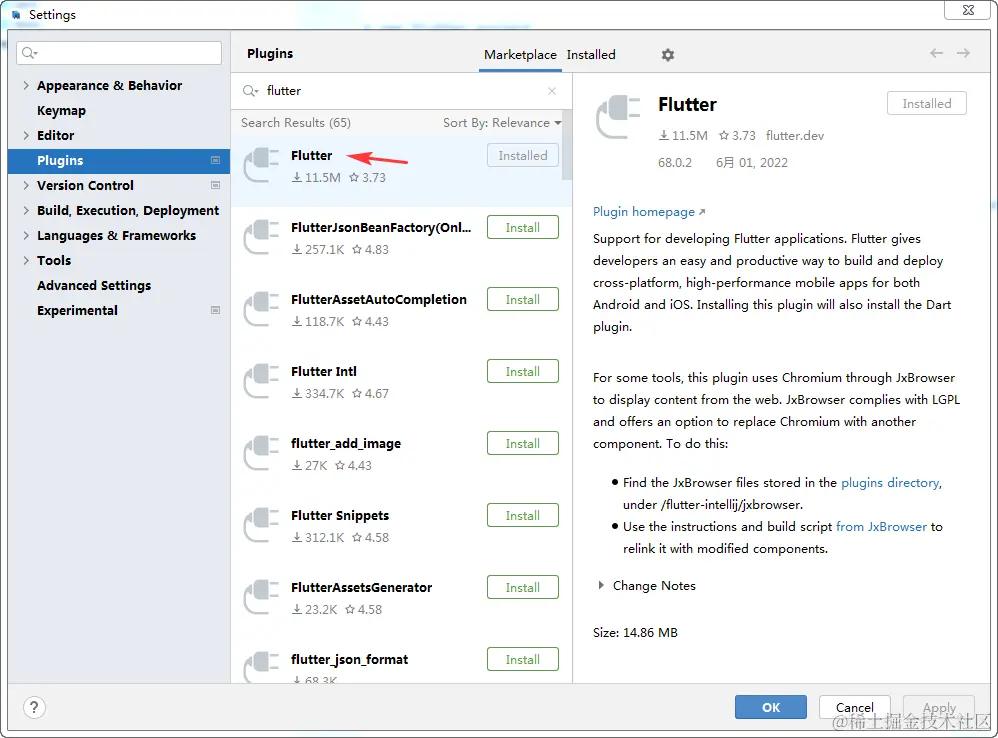Click the project-level marker beside Version Control
Image resolution: width=998 pixels, height=738 pixels.
(215, 185)
